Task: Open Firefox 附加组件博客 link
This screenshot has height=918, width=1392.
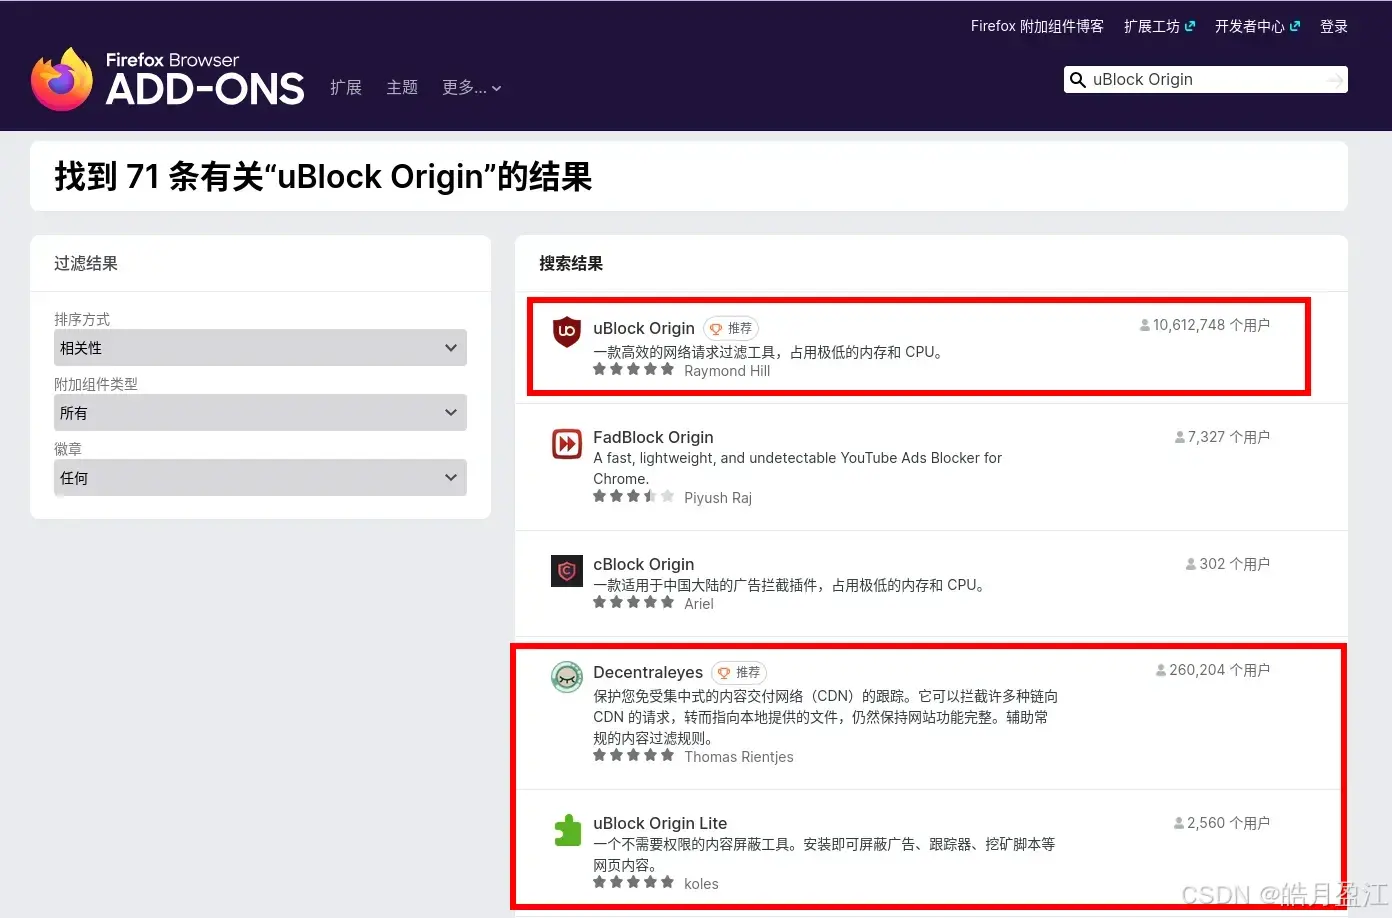Action: coord(1037,26)
